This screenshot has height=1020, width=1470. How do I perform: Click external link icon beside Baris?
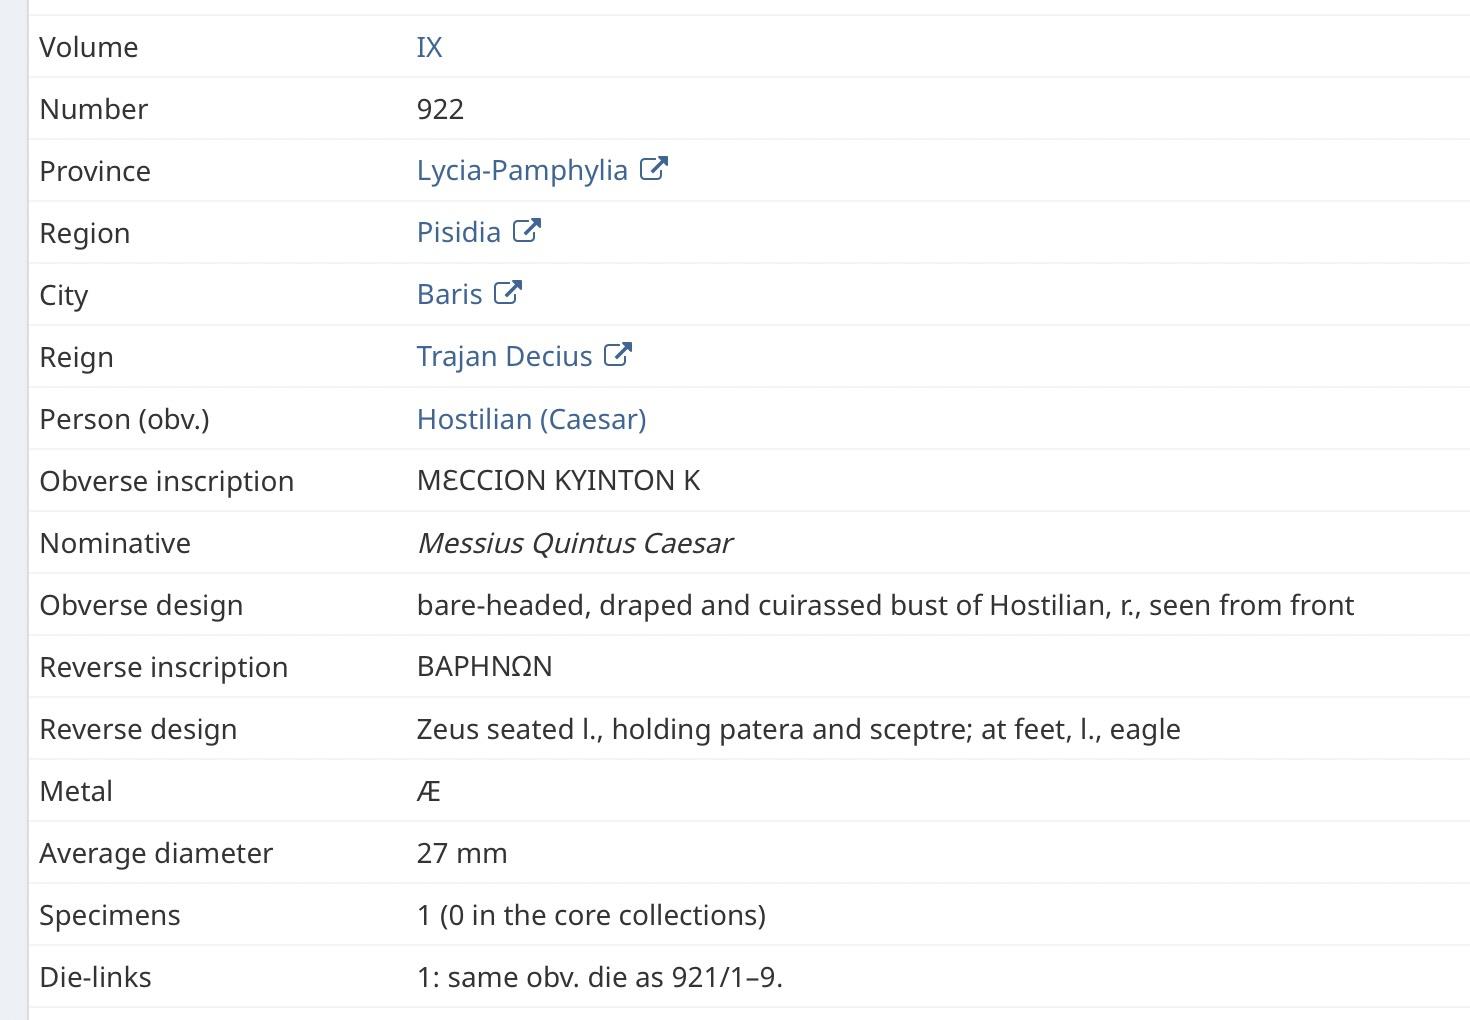pos(508,293)
